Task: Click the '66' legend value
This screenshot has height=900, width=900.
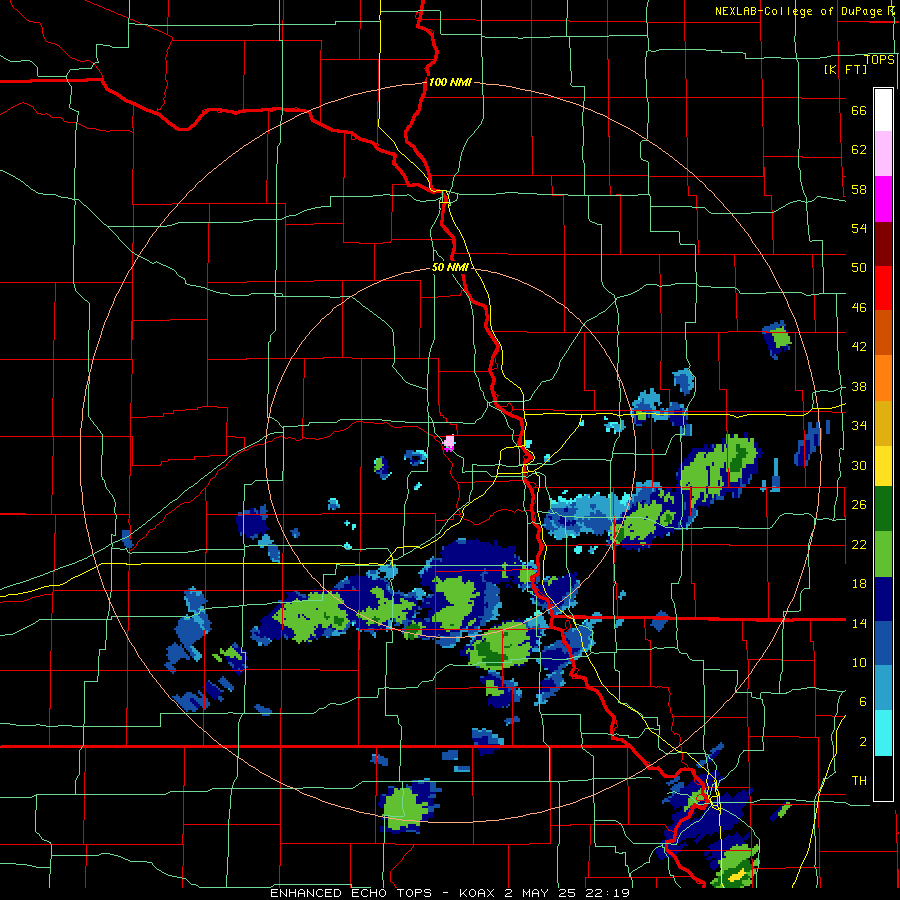Action: tap(859, 111)
